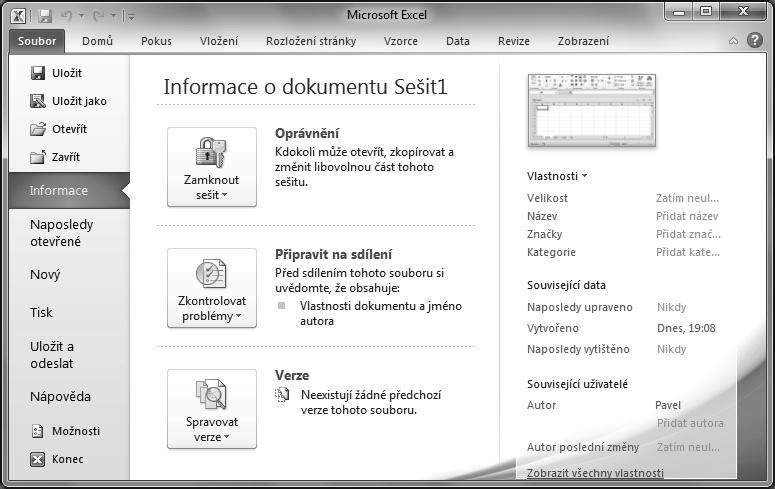The image size is (775, 489).
Task: Click the Zamknout sešit padlock button
Action: (212, 167)
